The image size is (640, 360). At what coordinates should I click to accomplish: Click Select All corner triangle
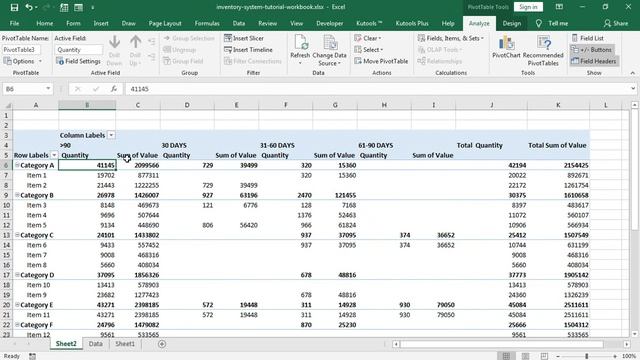click(7, 105)
